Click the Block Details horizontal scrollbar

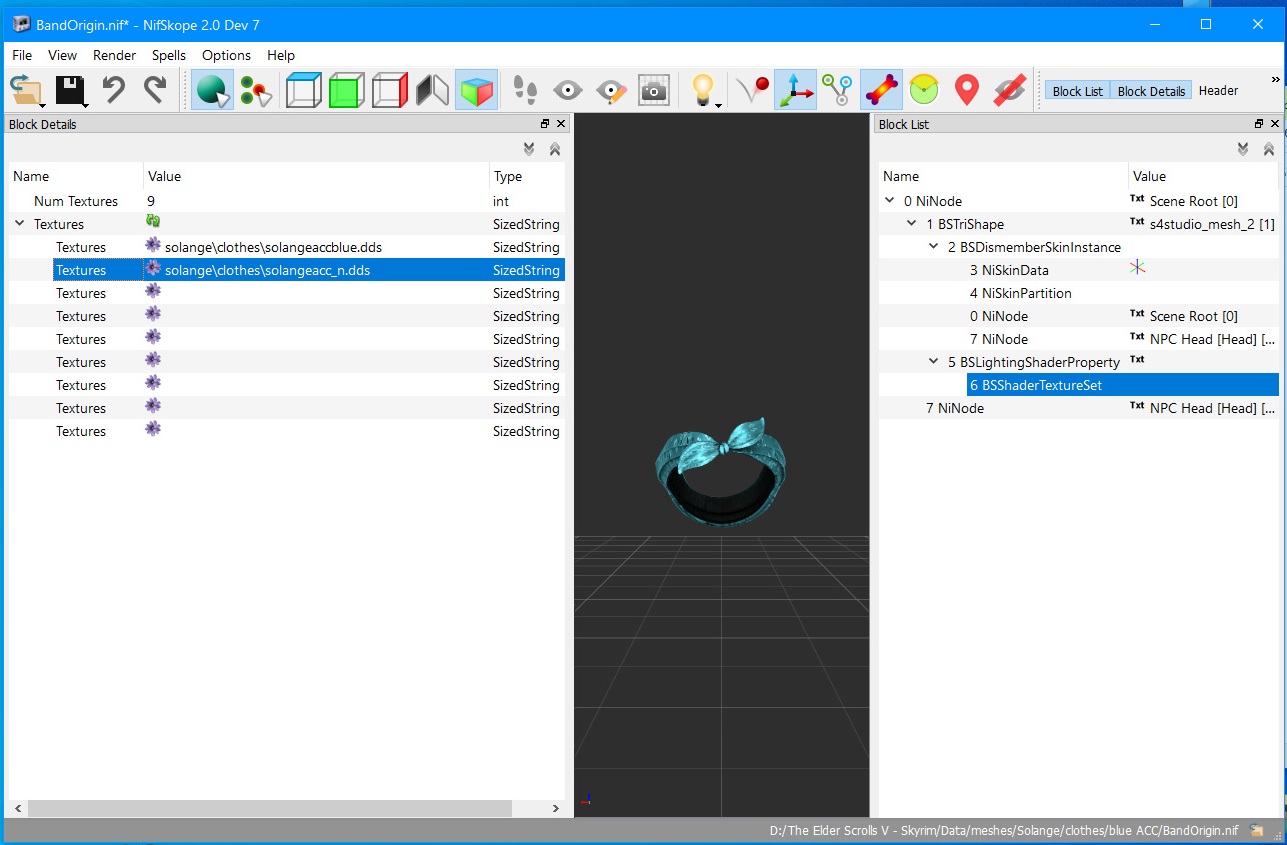click(269, 808)
